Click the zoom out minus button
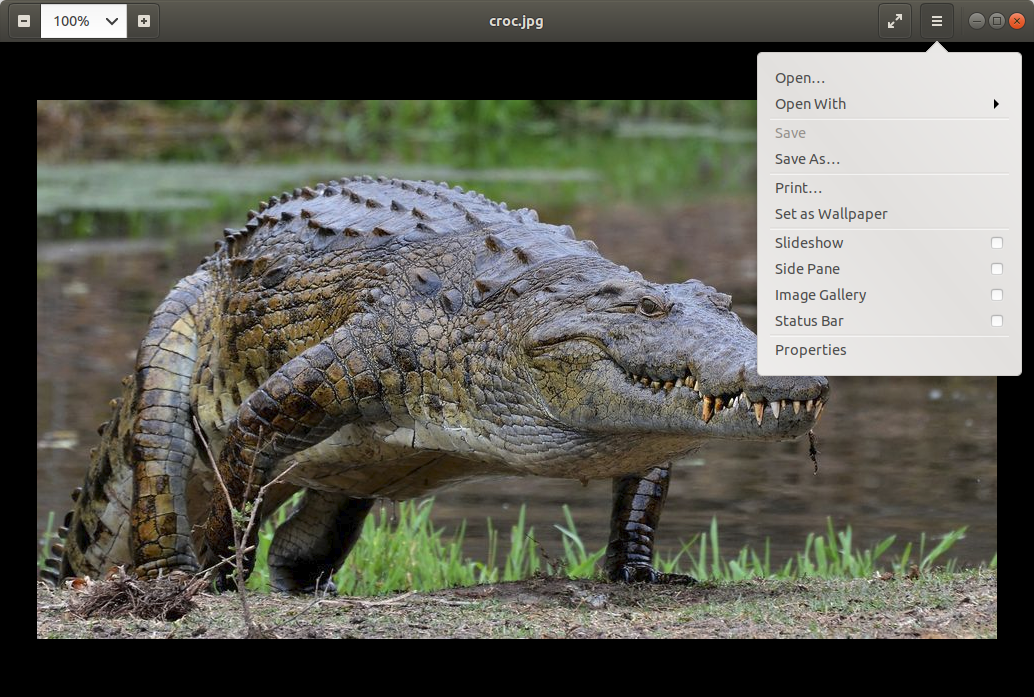Viewport: 1034px width, 697px height. [24, 21]
